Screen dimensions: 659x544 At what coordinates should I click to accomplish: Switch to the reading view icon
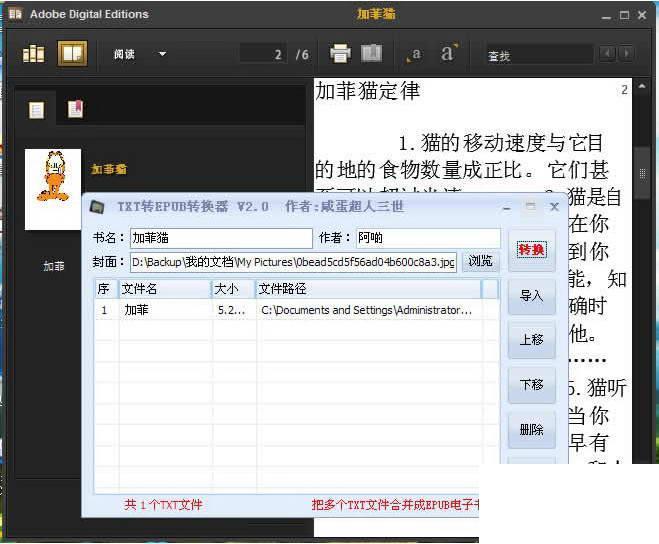click(72, 53)
